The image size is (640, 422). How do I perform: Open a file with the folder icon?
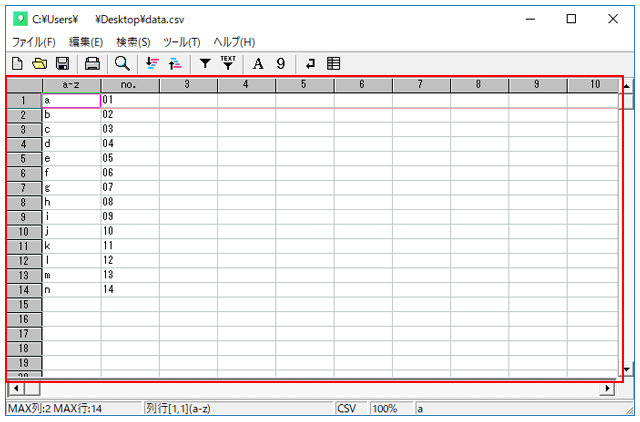click(40, 64)
